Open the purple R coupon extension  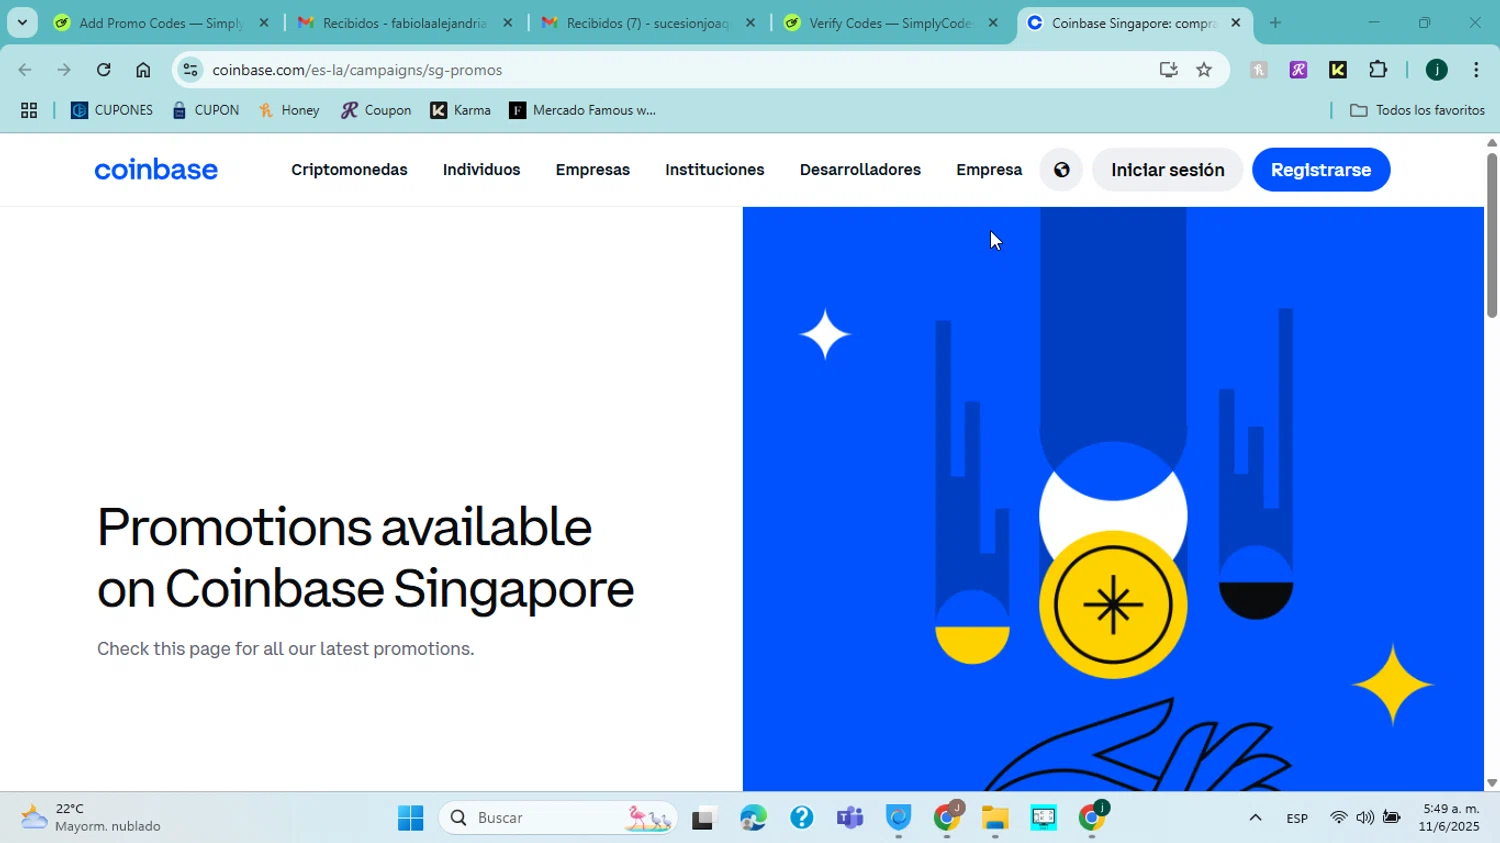1298,70
